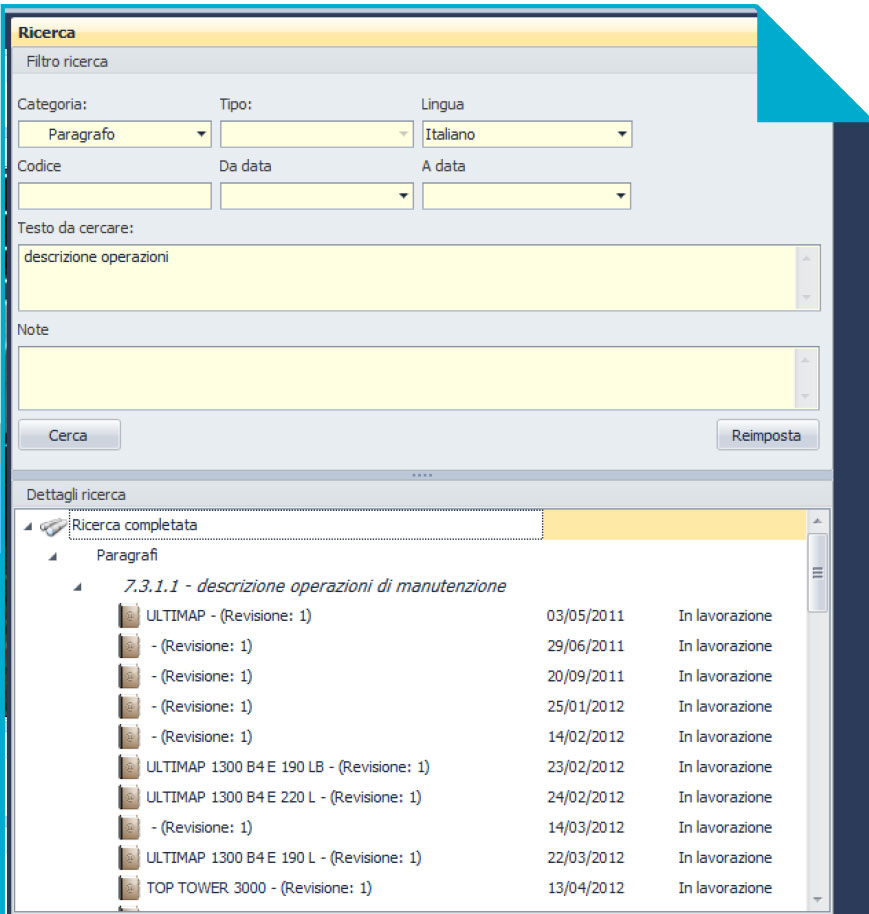Collapse the Ricerca completata tree node

point(27,526)
